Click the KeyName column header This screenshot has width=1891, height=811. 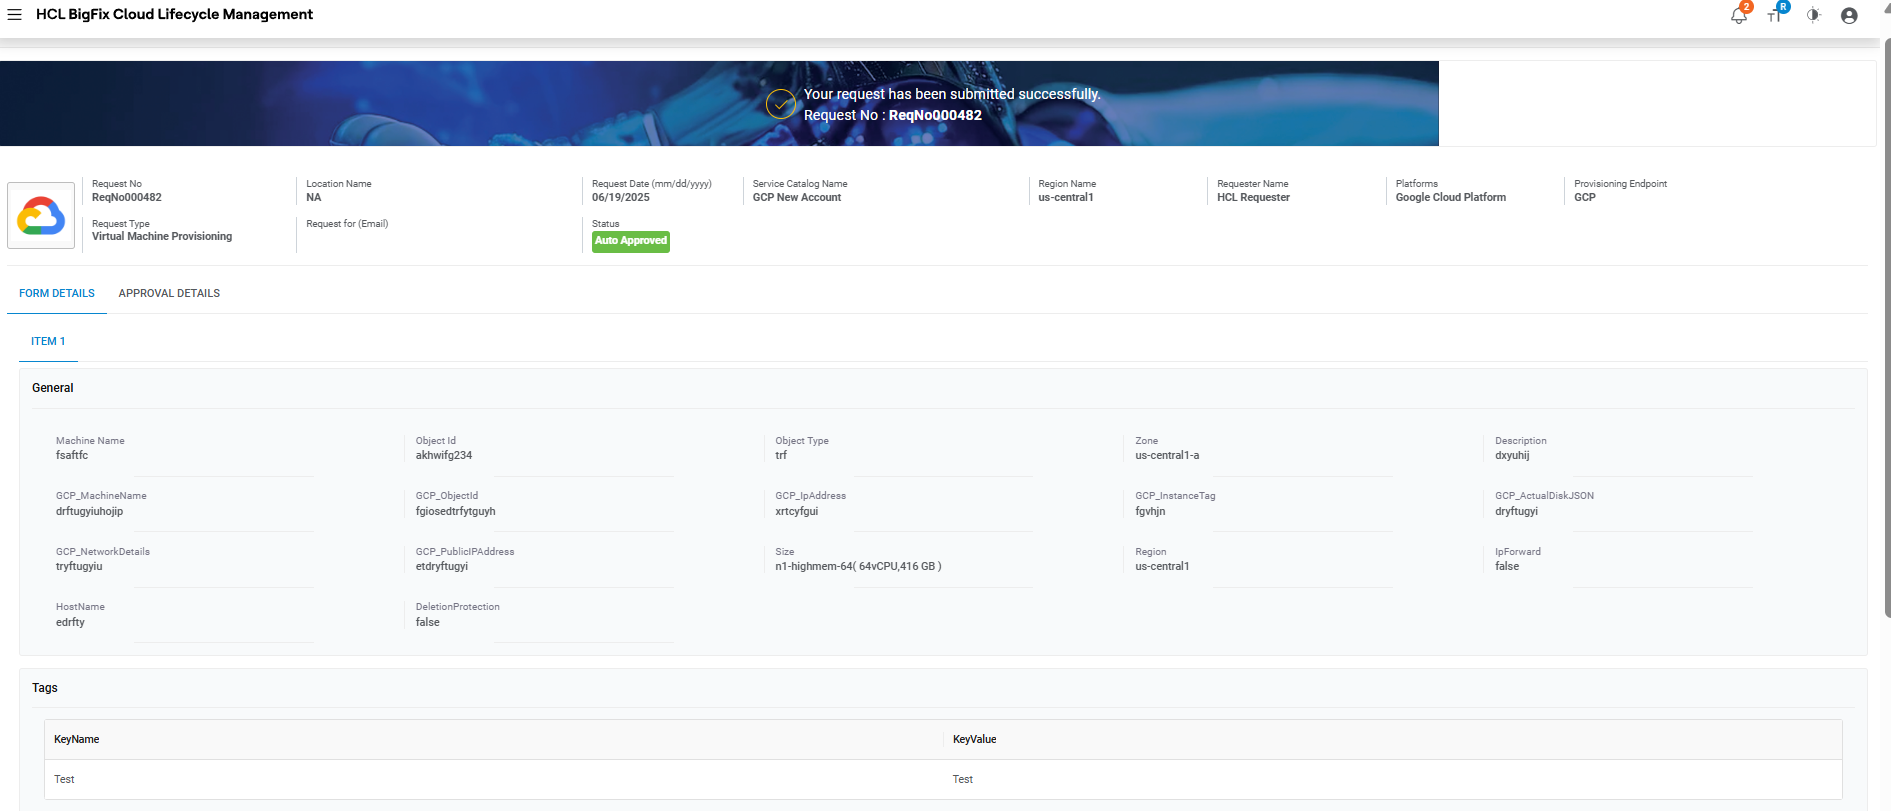pos(77,740)
